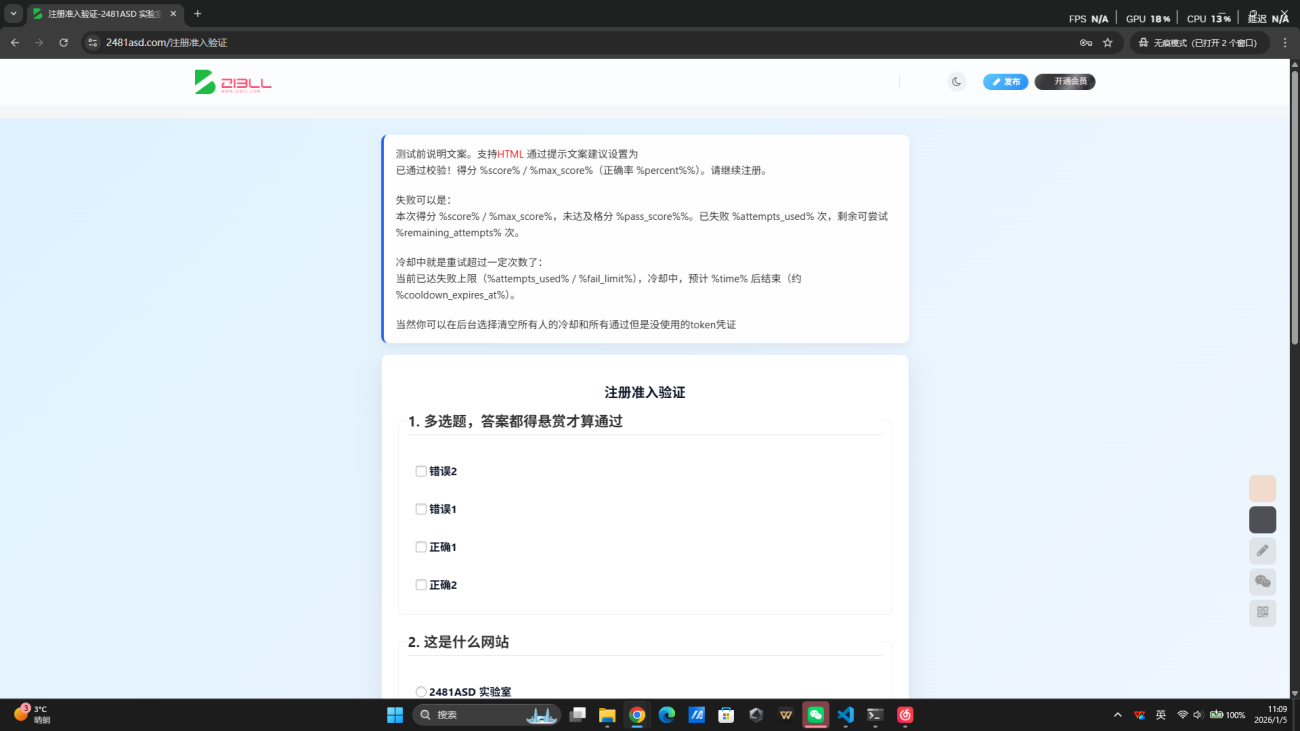The height and width of the screenshot is (731, 1300).
Task: Expand the system tray hidden icons chevron
Action: tap(1117, 715)
